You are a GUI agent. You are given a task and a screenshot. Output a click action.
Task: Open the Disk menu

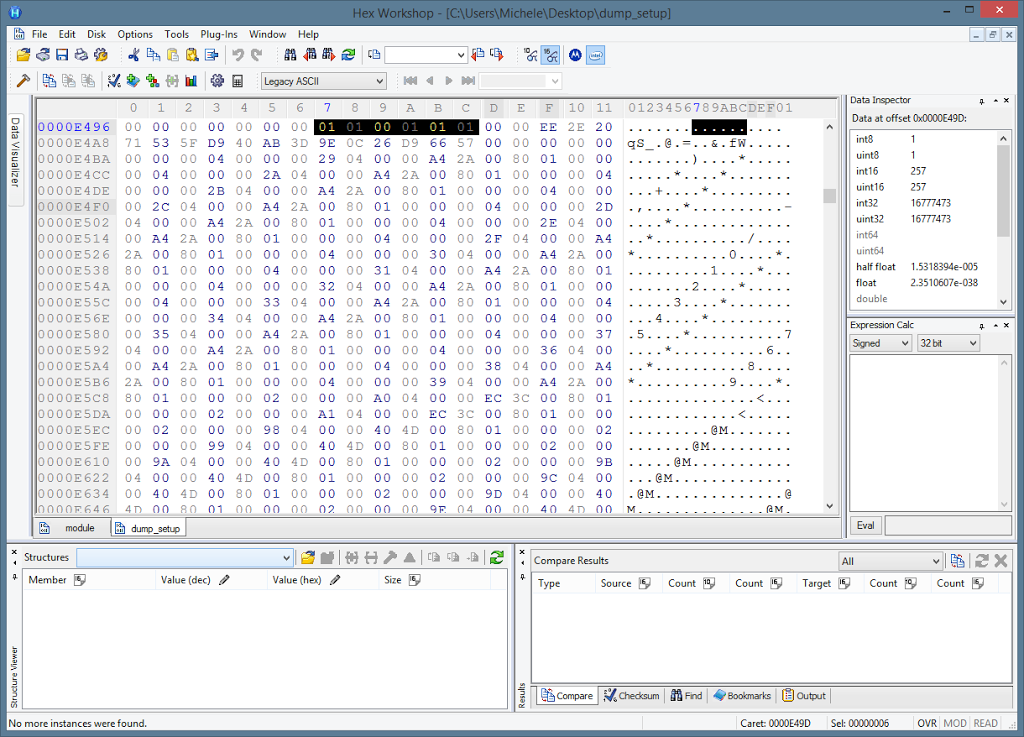pos(97,34)
